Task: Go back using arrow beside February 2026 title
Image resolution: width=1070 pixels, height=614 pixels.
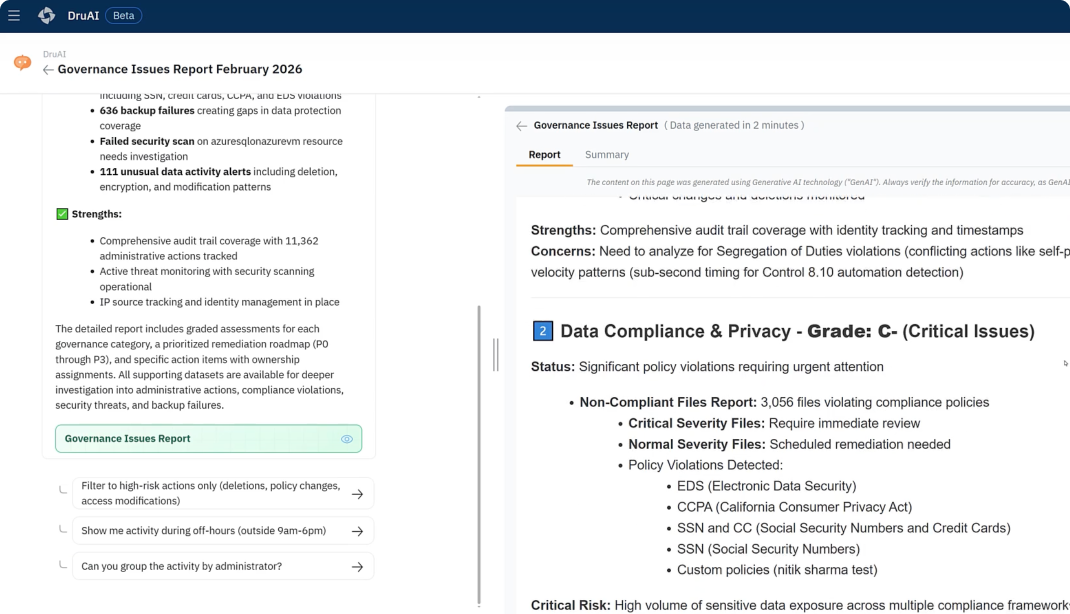Action: coord(48,70)
